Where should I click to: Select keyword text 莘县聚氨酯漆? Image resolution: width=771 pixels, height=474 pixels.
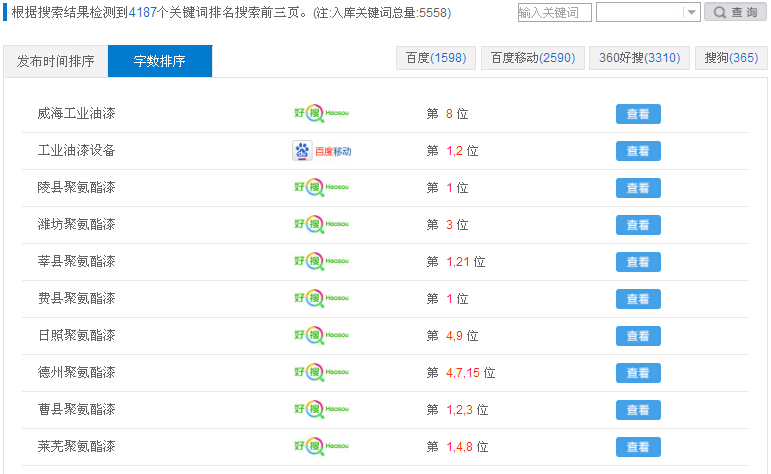coord(77,262)
